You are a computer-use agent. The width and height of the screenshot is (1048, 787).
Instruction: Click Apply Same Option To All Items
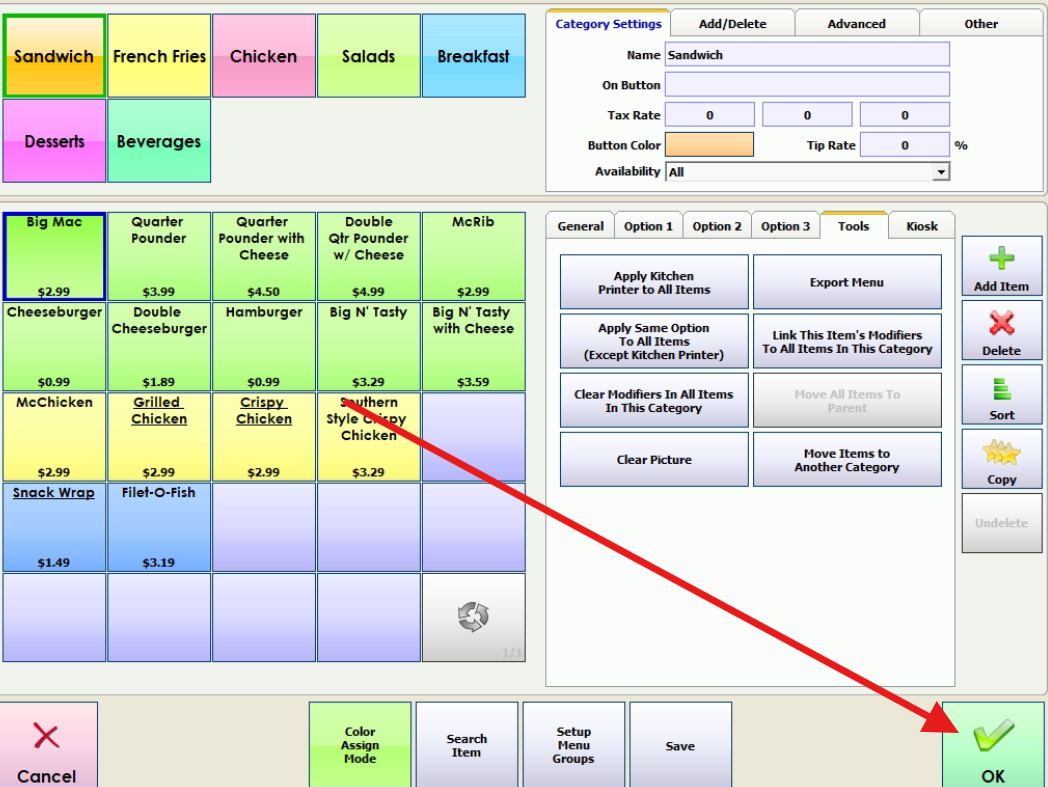pyautogui.click(x=654, y=341)
